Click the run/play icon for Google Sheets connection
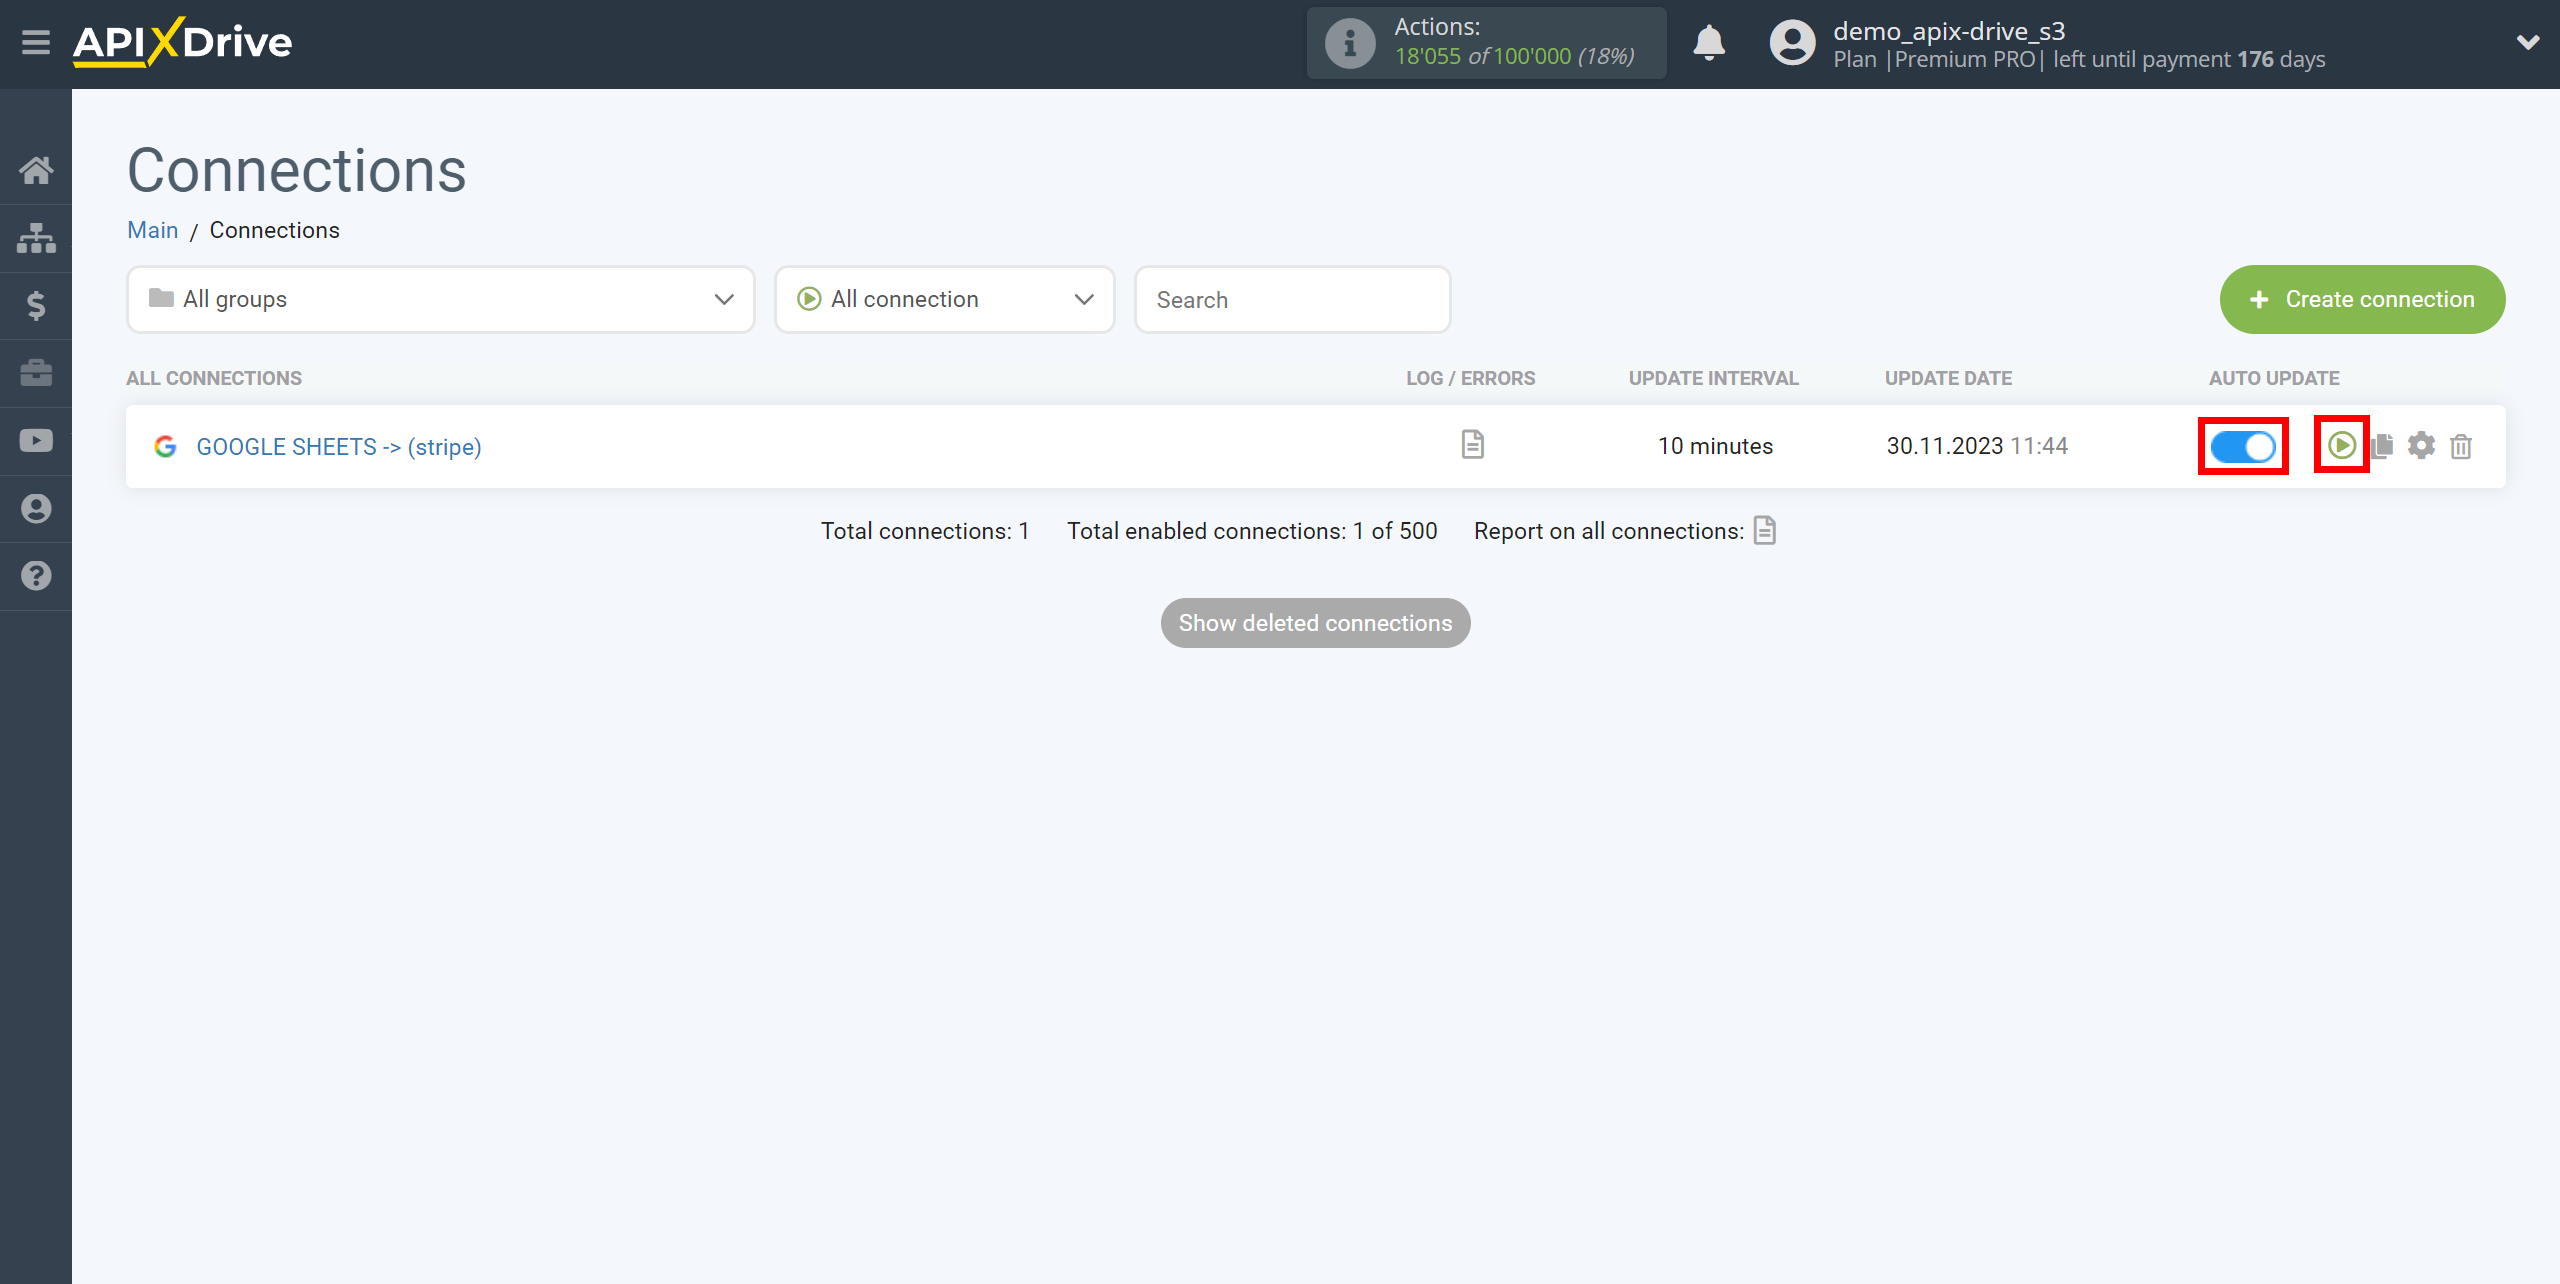 2342,444
